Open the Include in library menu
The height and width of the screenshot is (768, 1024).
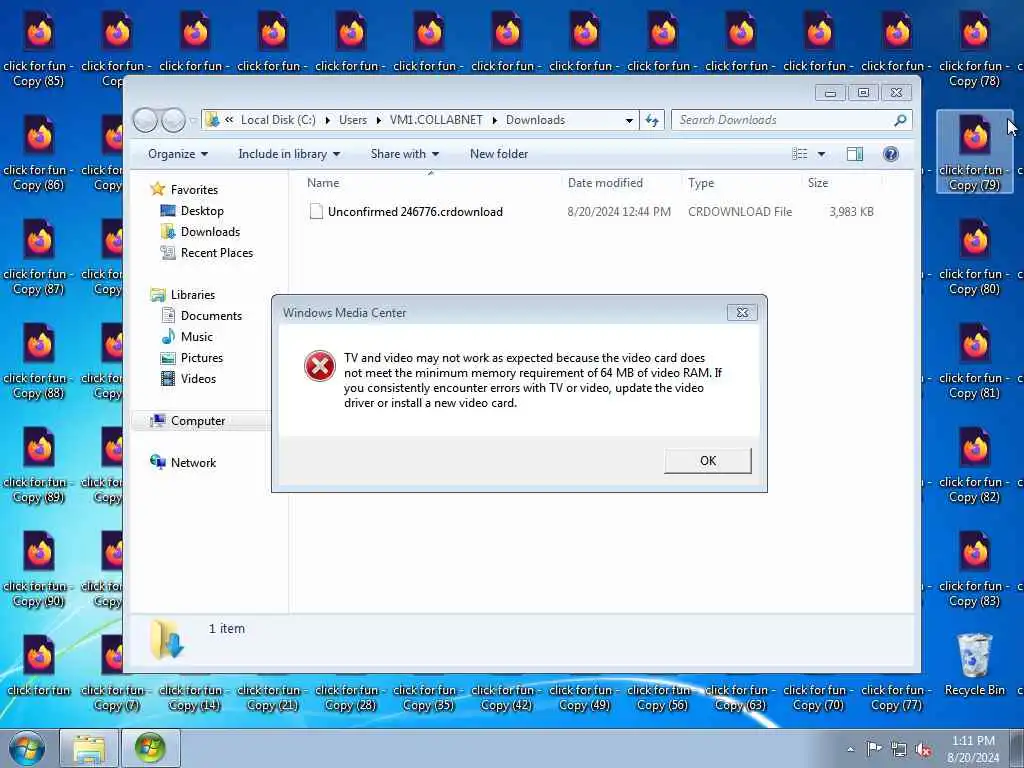coord(289,154)
